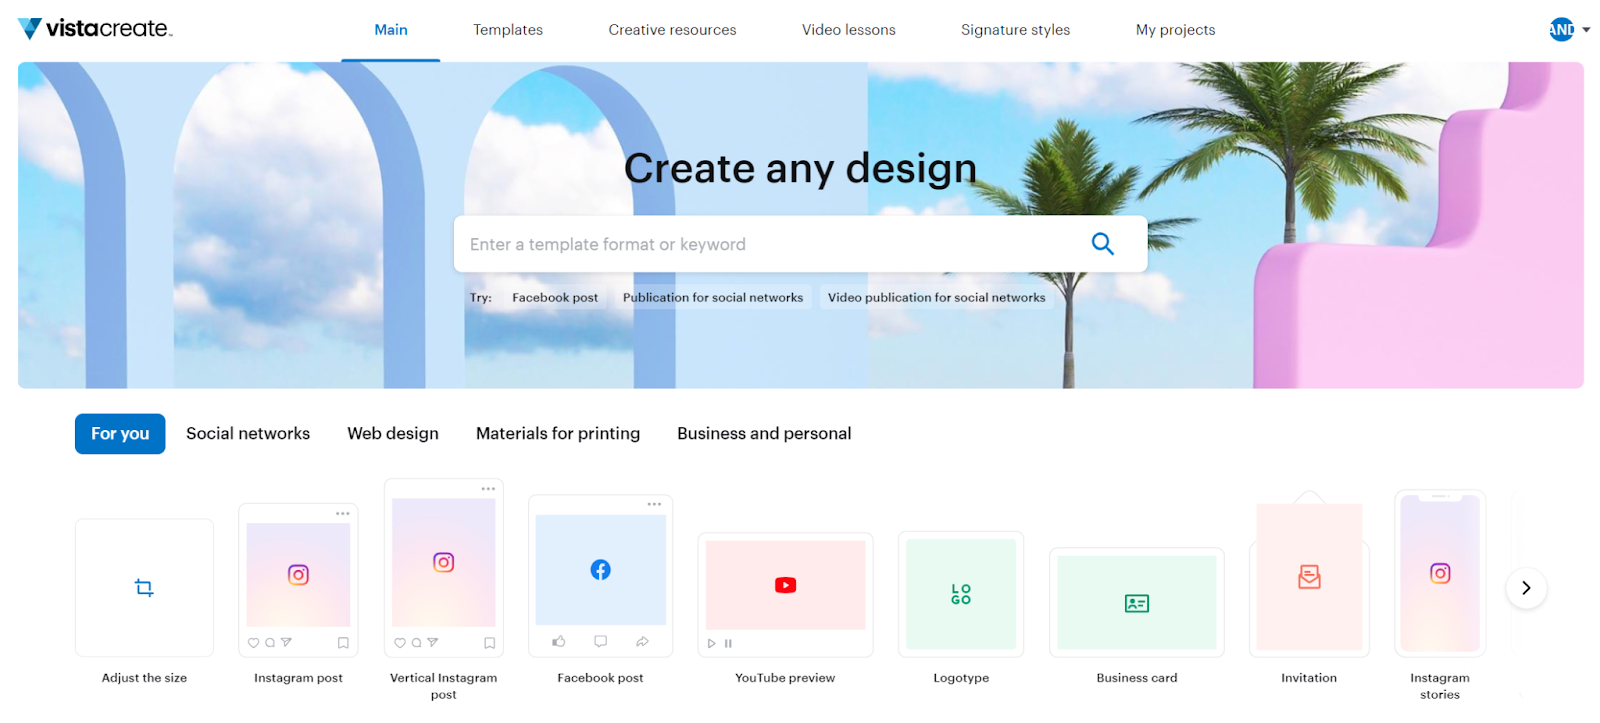Click bookmark icon on Vertical Instagram post card
1600x723 pixels.
tap(490, 643)
